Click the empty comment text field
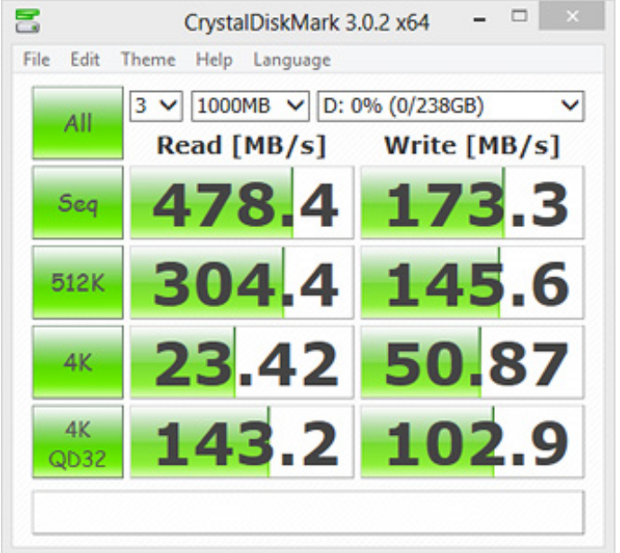The width and height of the screenshot is (620, 553). [307, 512]
